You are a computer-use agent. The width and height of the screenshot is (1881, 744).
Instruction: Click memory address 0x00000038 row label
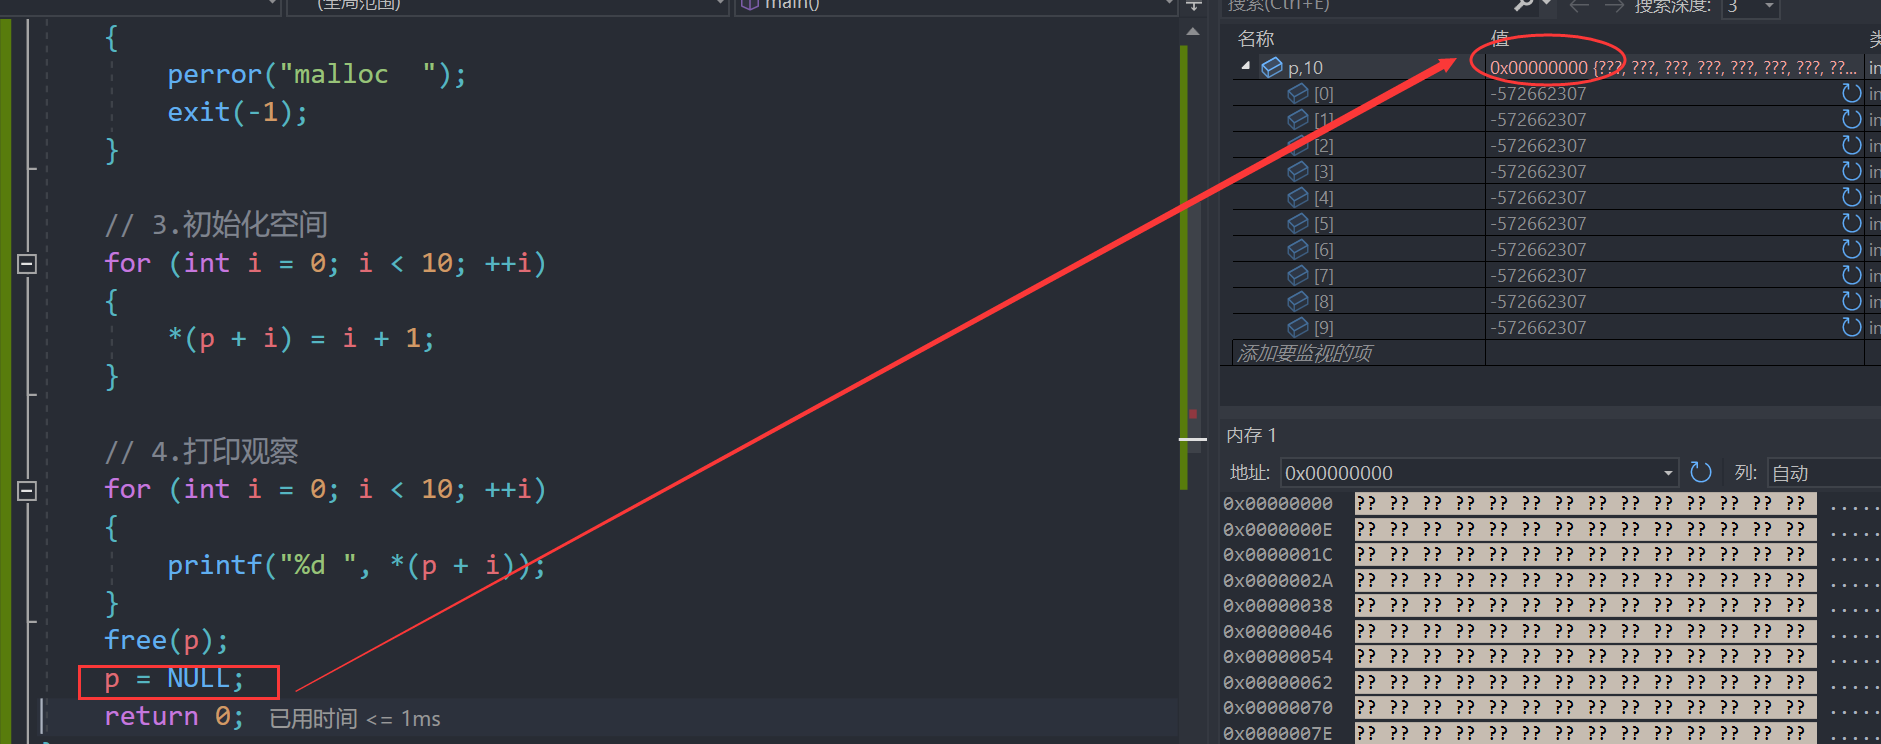coord(1278,605)
